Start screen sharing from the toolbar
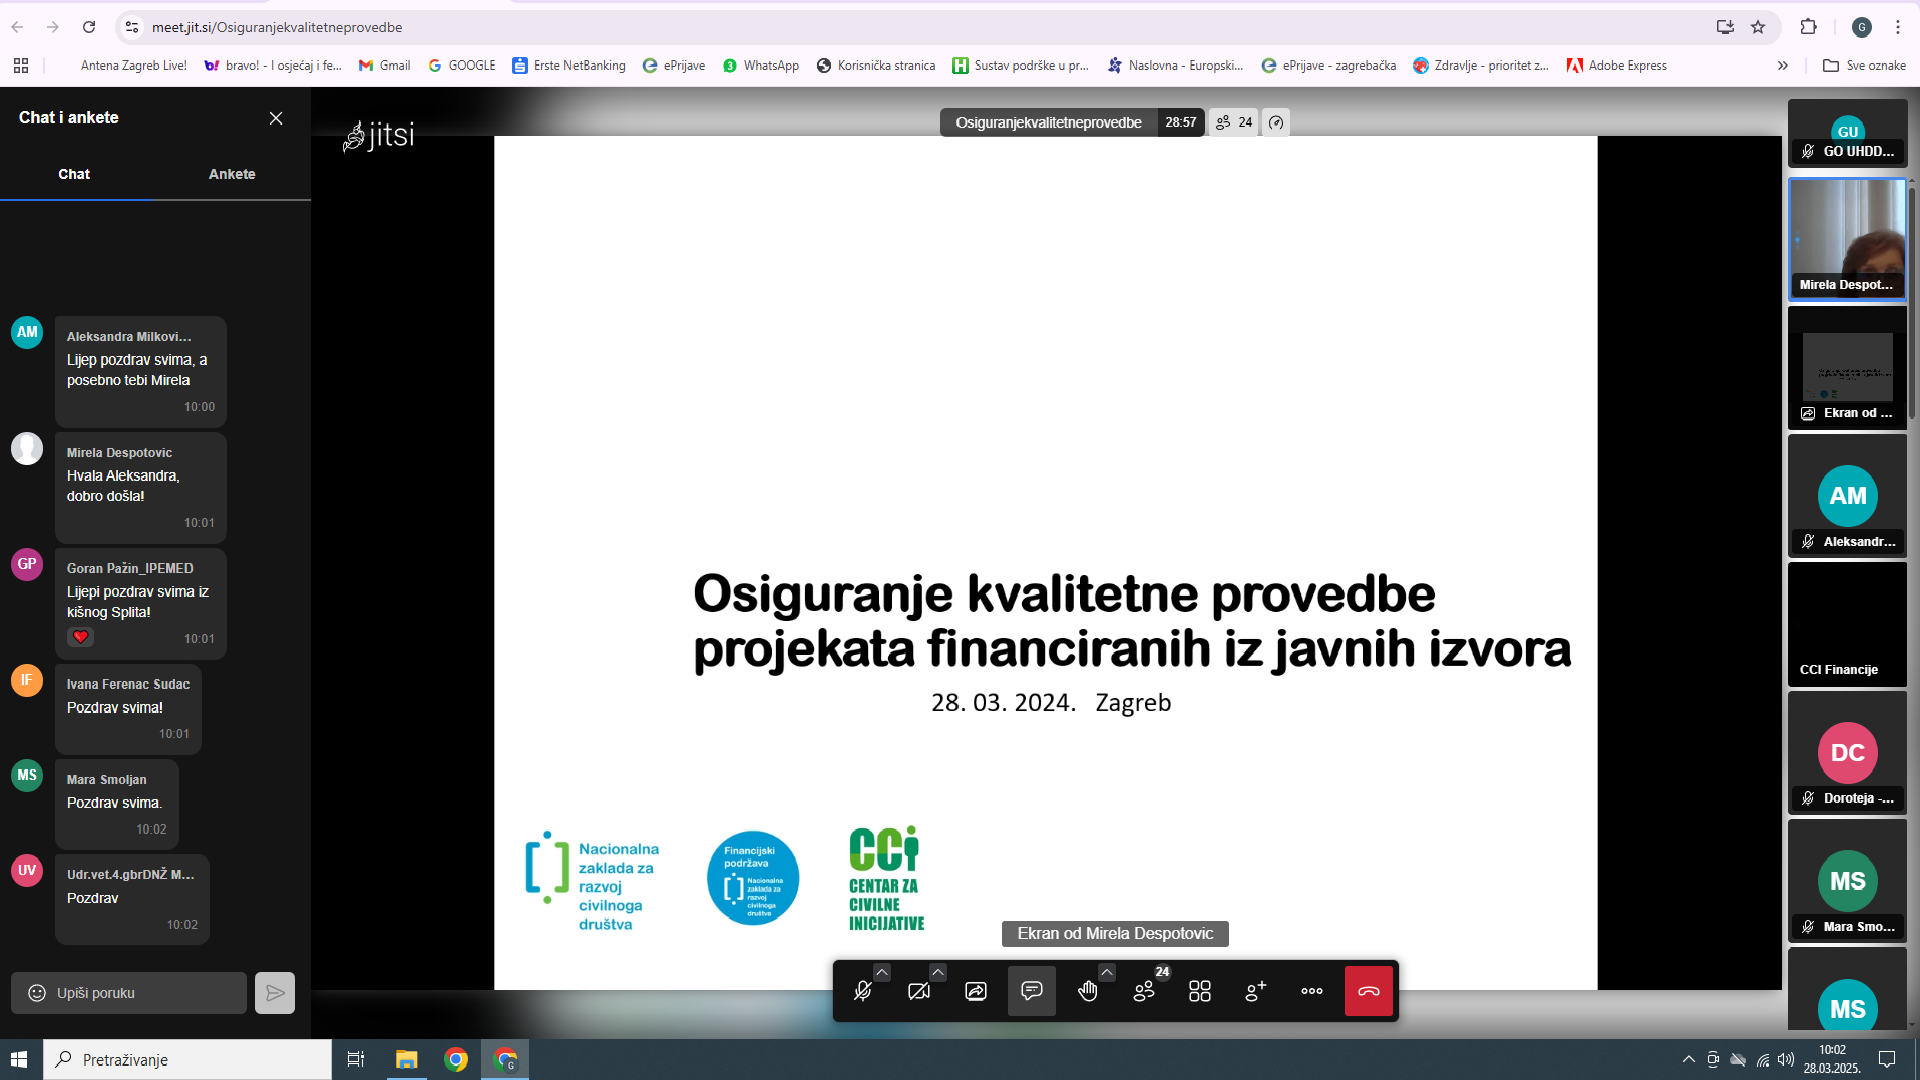 click(x=975, y=991)
